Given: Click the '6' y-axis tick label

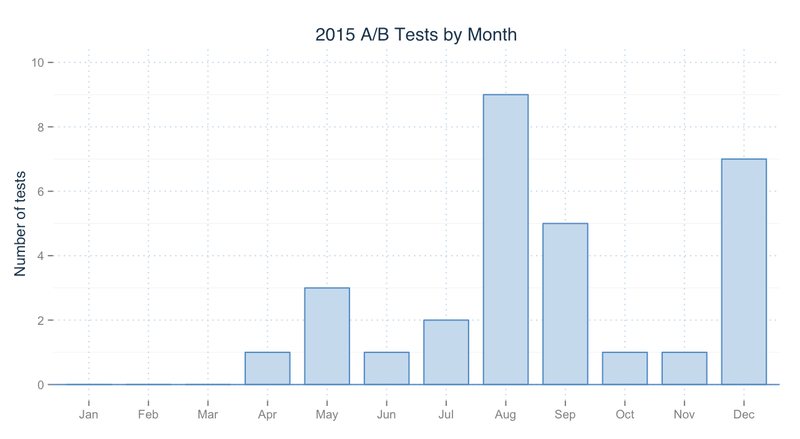Looking at the screenshot, I should [x=41, y=191].
